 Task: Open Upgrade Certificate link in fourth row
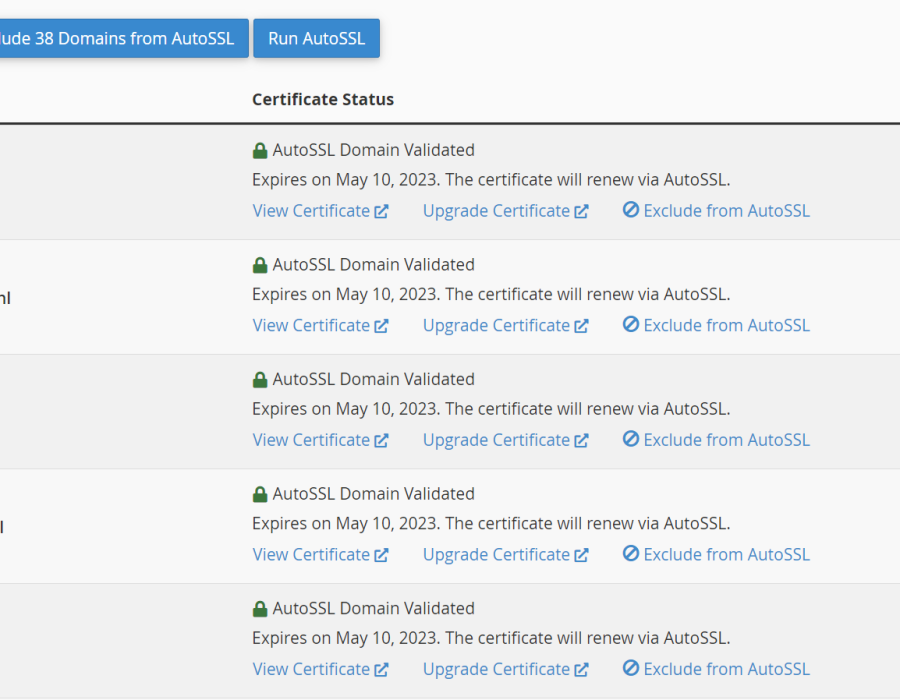506,555
